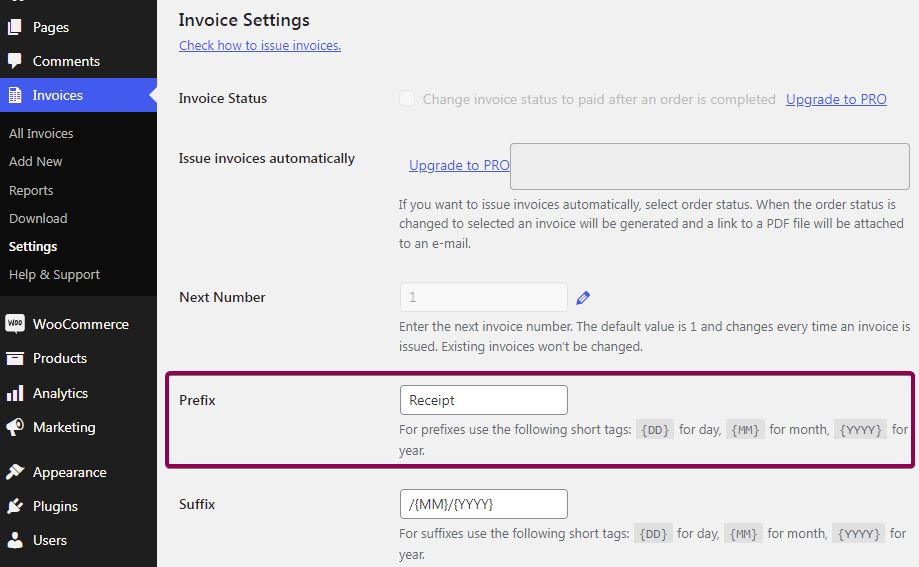
Task: Click Upgrade to PRO link for automatic invoices
Action: click(460, 165)
